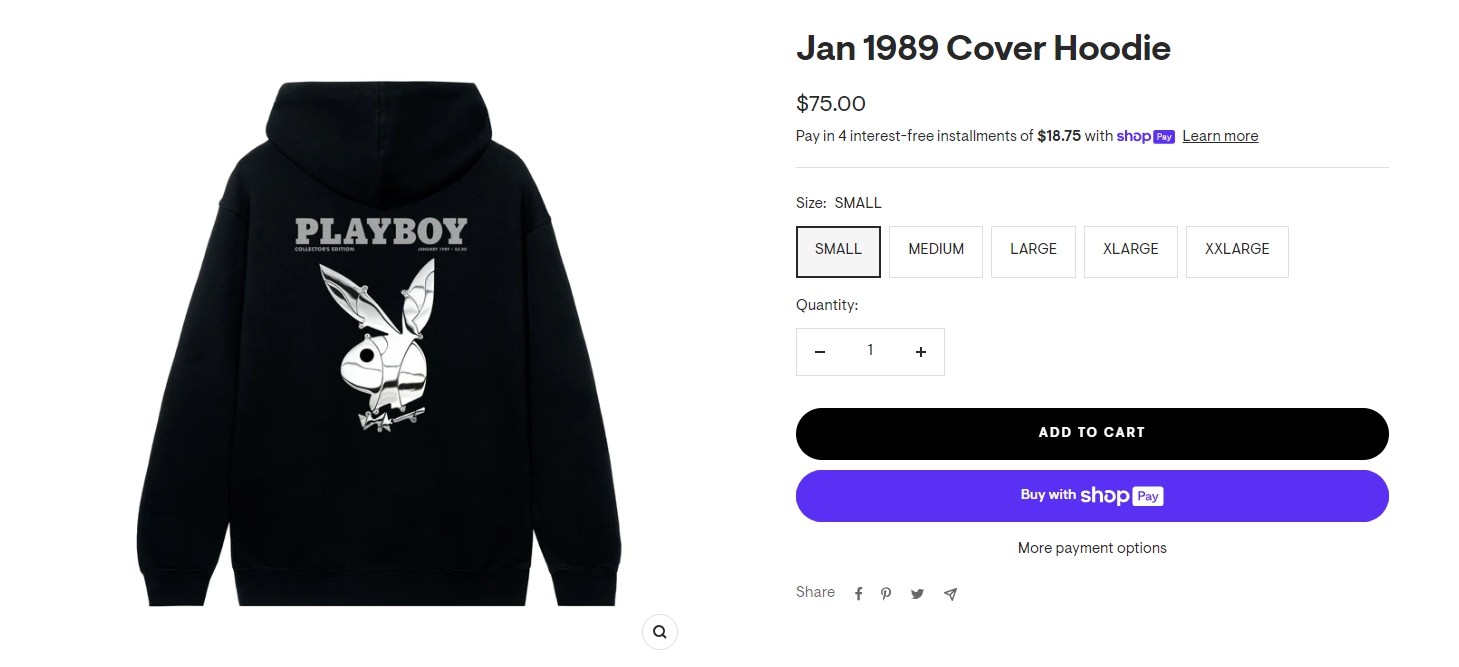This screenshot has width=1459, height=667.
Task: Click the Shop Pay logo in the installments line
Action: click(x=1145, y=137)
